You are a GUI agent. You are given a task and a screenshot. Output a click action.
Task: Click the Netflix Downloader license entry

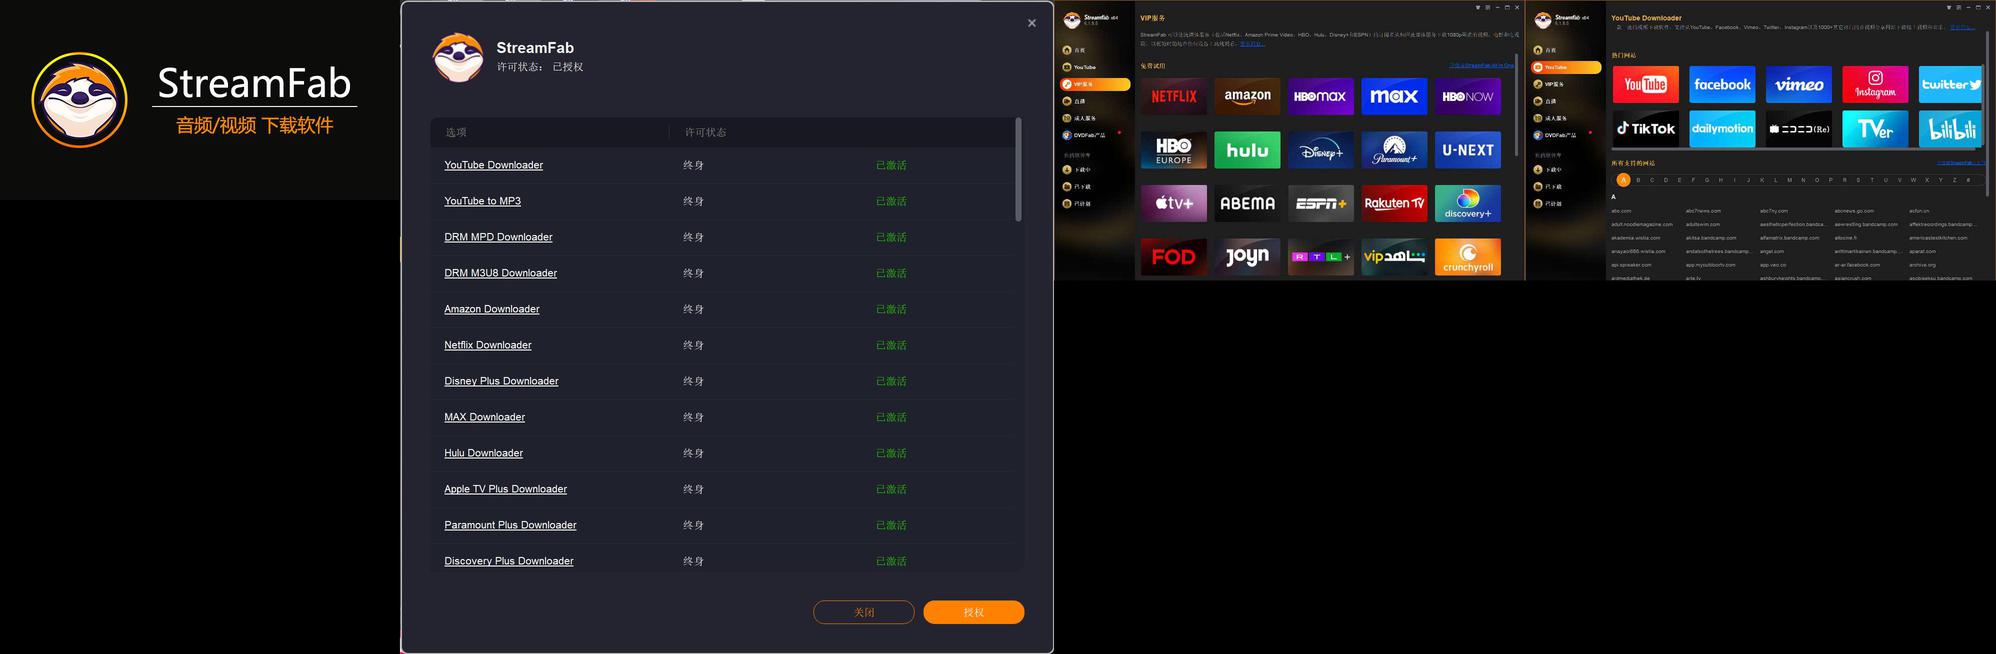487,345
